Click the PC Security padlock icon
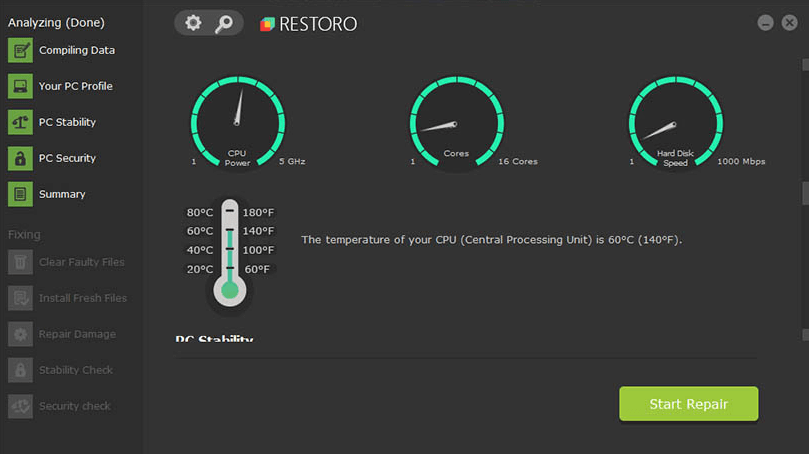This screenshot has height=454, width=809. (20, 158)
